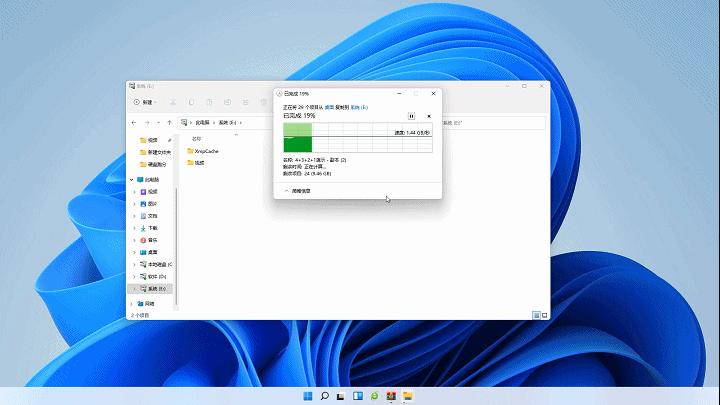Viewport: 720px width, 405px height.
Task: Go forward with the right arrow button
Action: coord(147,123)
